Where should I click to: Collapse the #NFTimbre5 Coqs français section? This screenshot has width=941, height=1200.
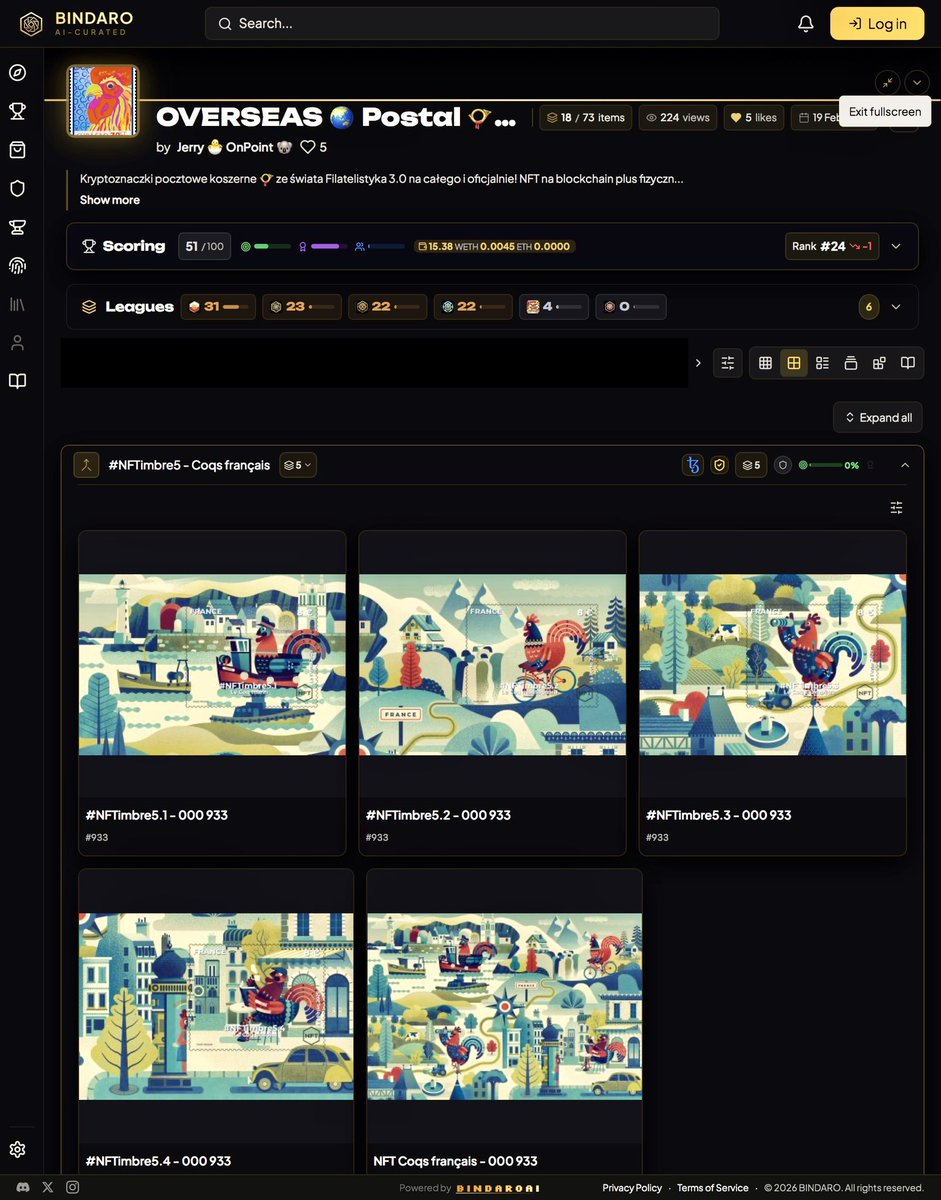coord(905,465)
